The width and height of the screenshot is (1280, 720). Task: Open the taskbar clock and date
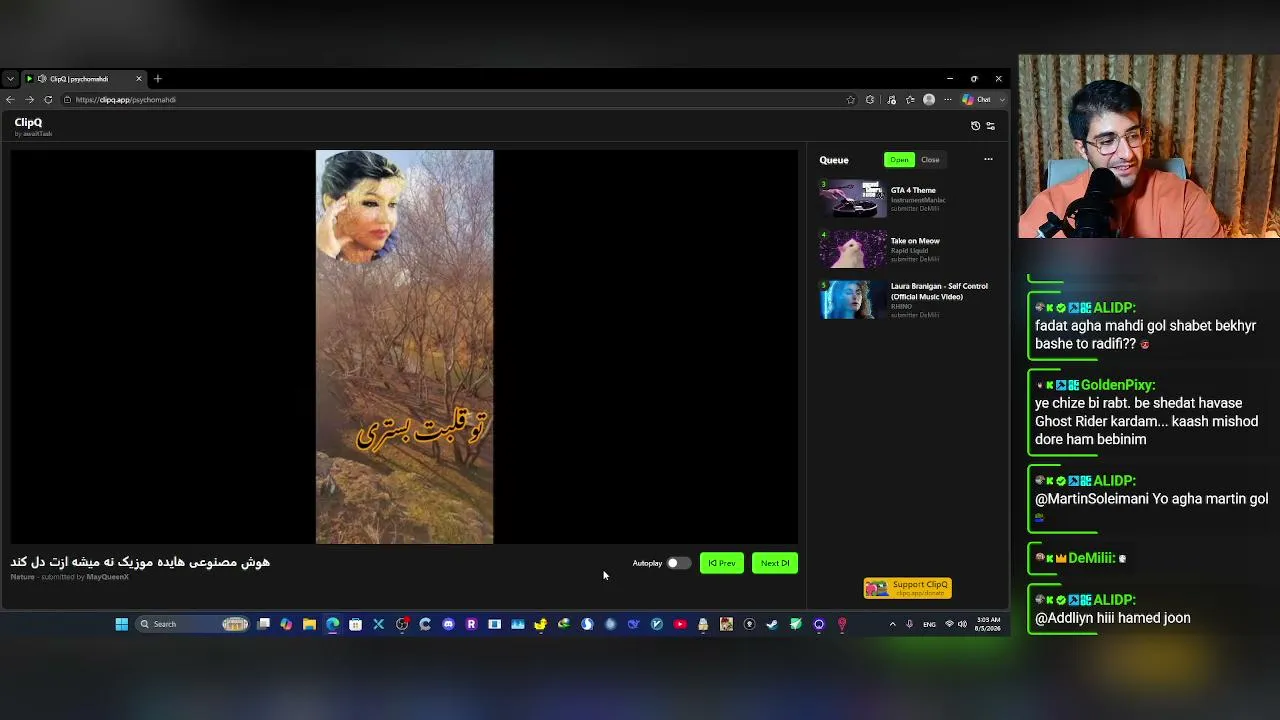(988, 624)
